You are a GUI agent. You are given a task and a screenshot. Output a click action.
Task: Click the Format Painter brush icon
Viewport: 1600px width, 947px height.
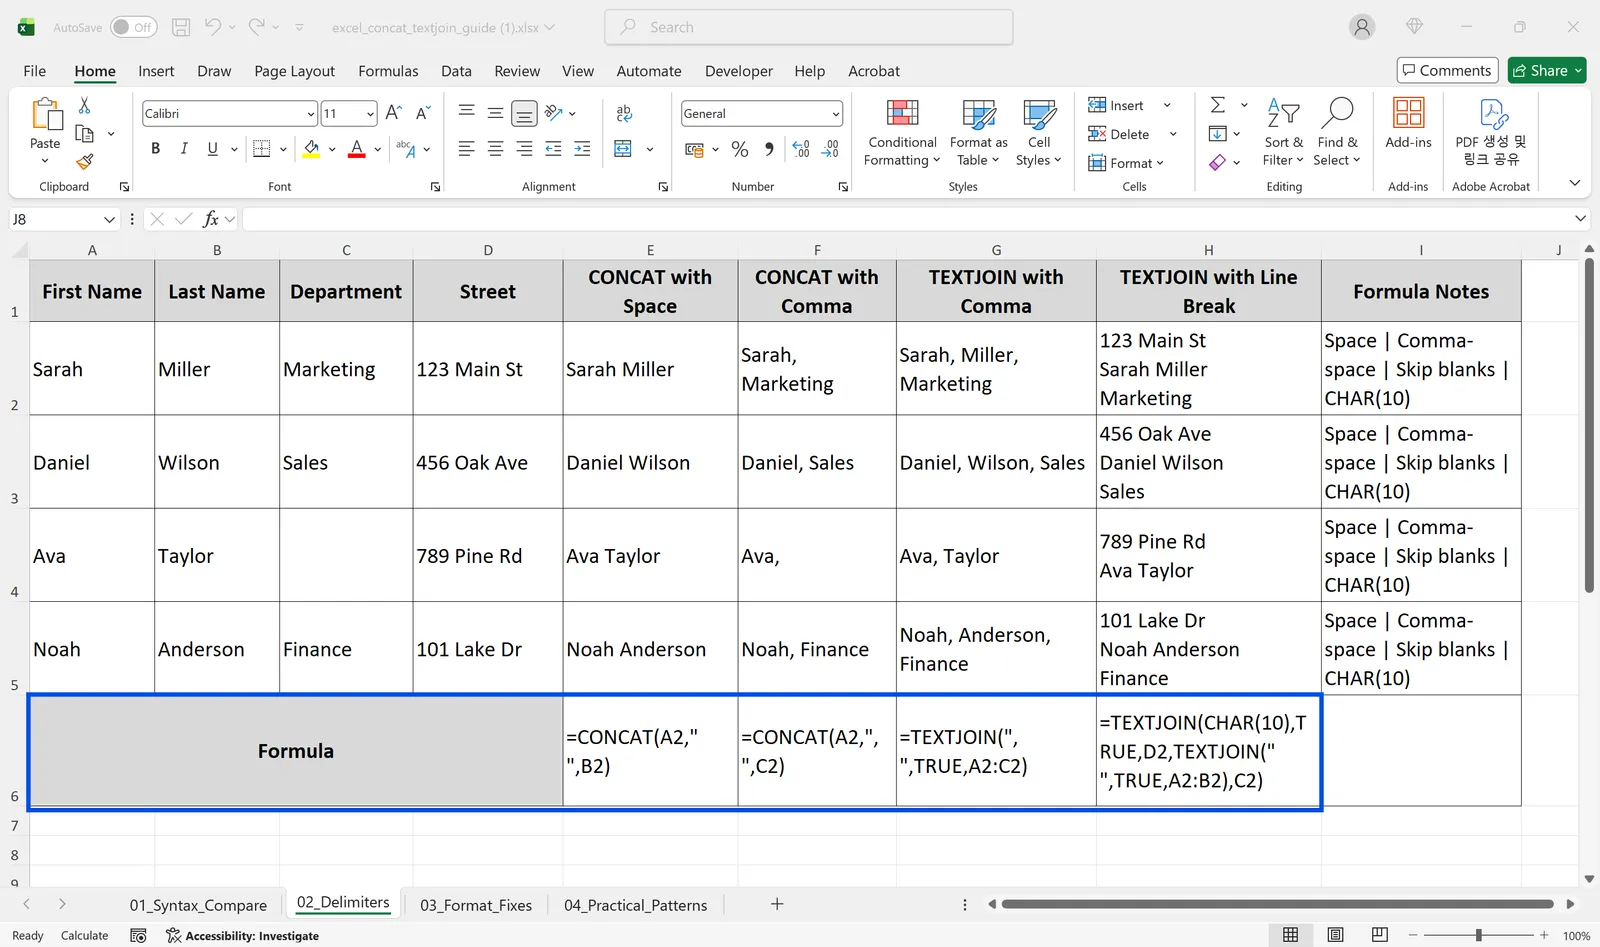pyautogui.click(x=85, y=161)
